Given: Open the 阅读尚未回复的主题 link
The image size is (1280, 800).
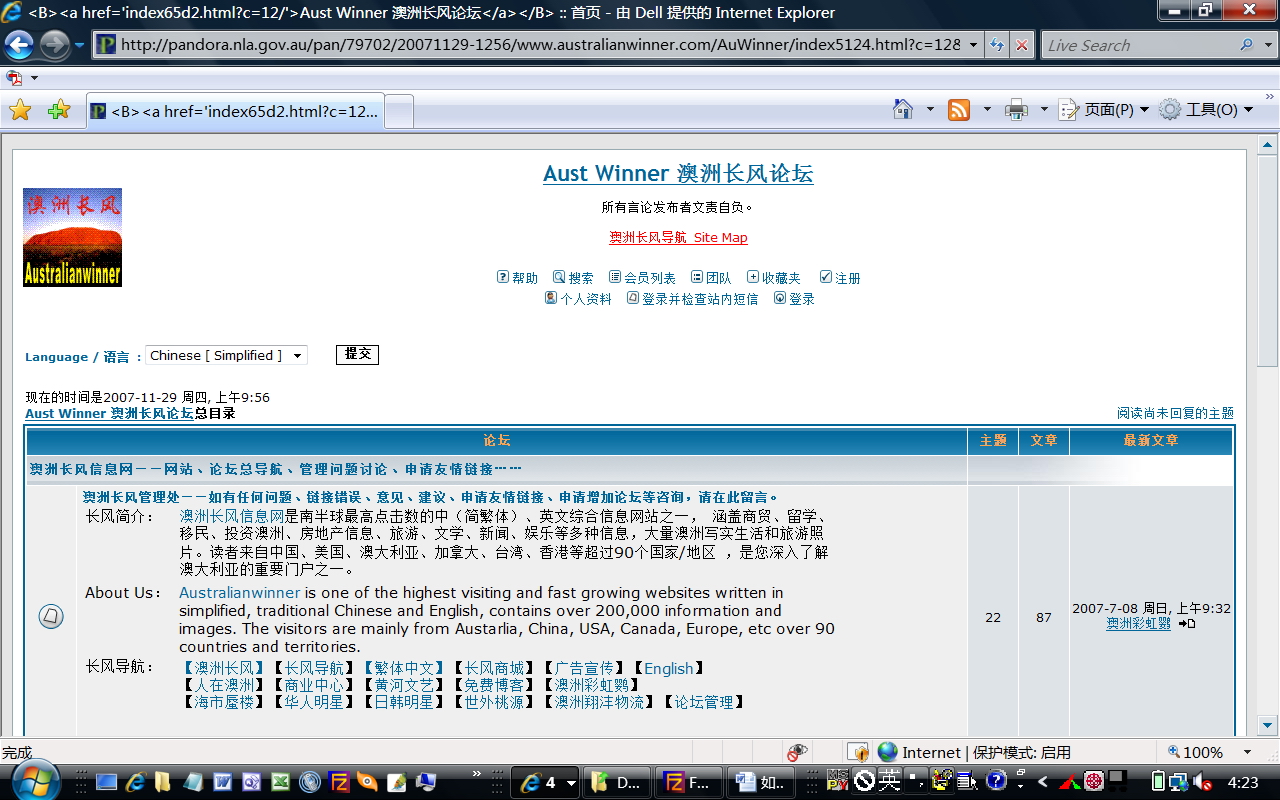Looking at the screenshot, I should [1175, 413].
